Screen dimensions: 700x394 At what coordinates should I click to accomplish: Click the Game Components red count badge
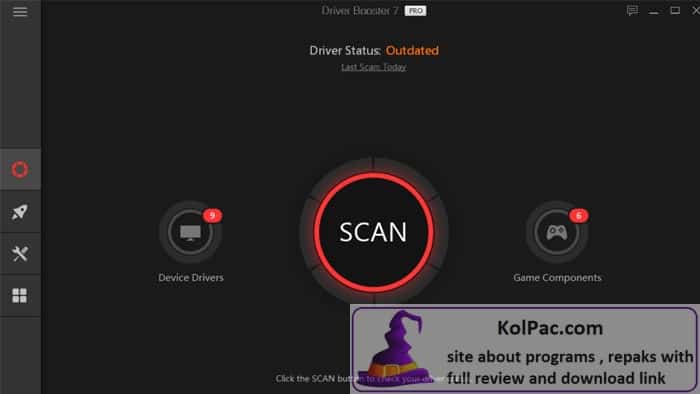[579, 216]
